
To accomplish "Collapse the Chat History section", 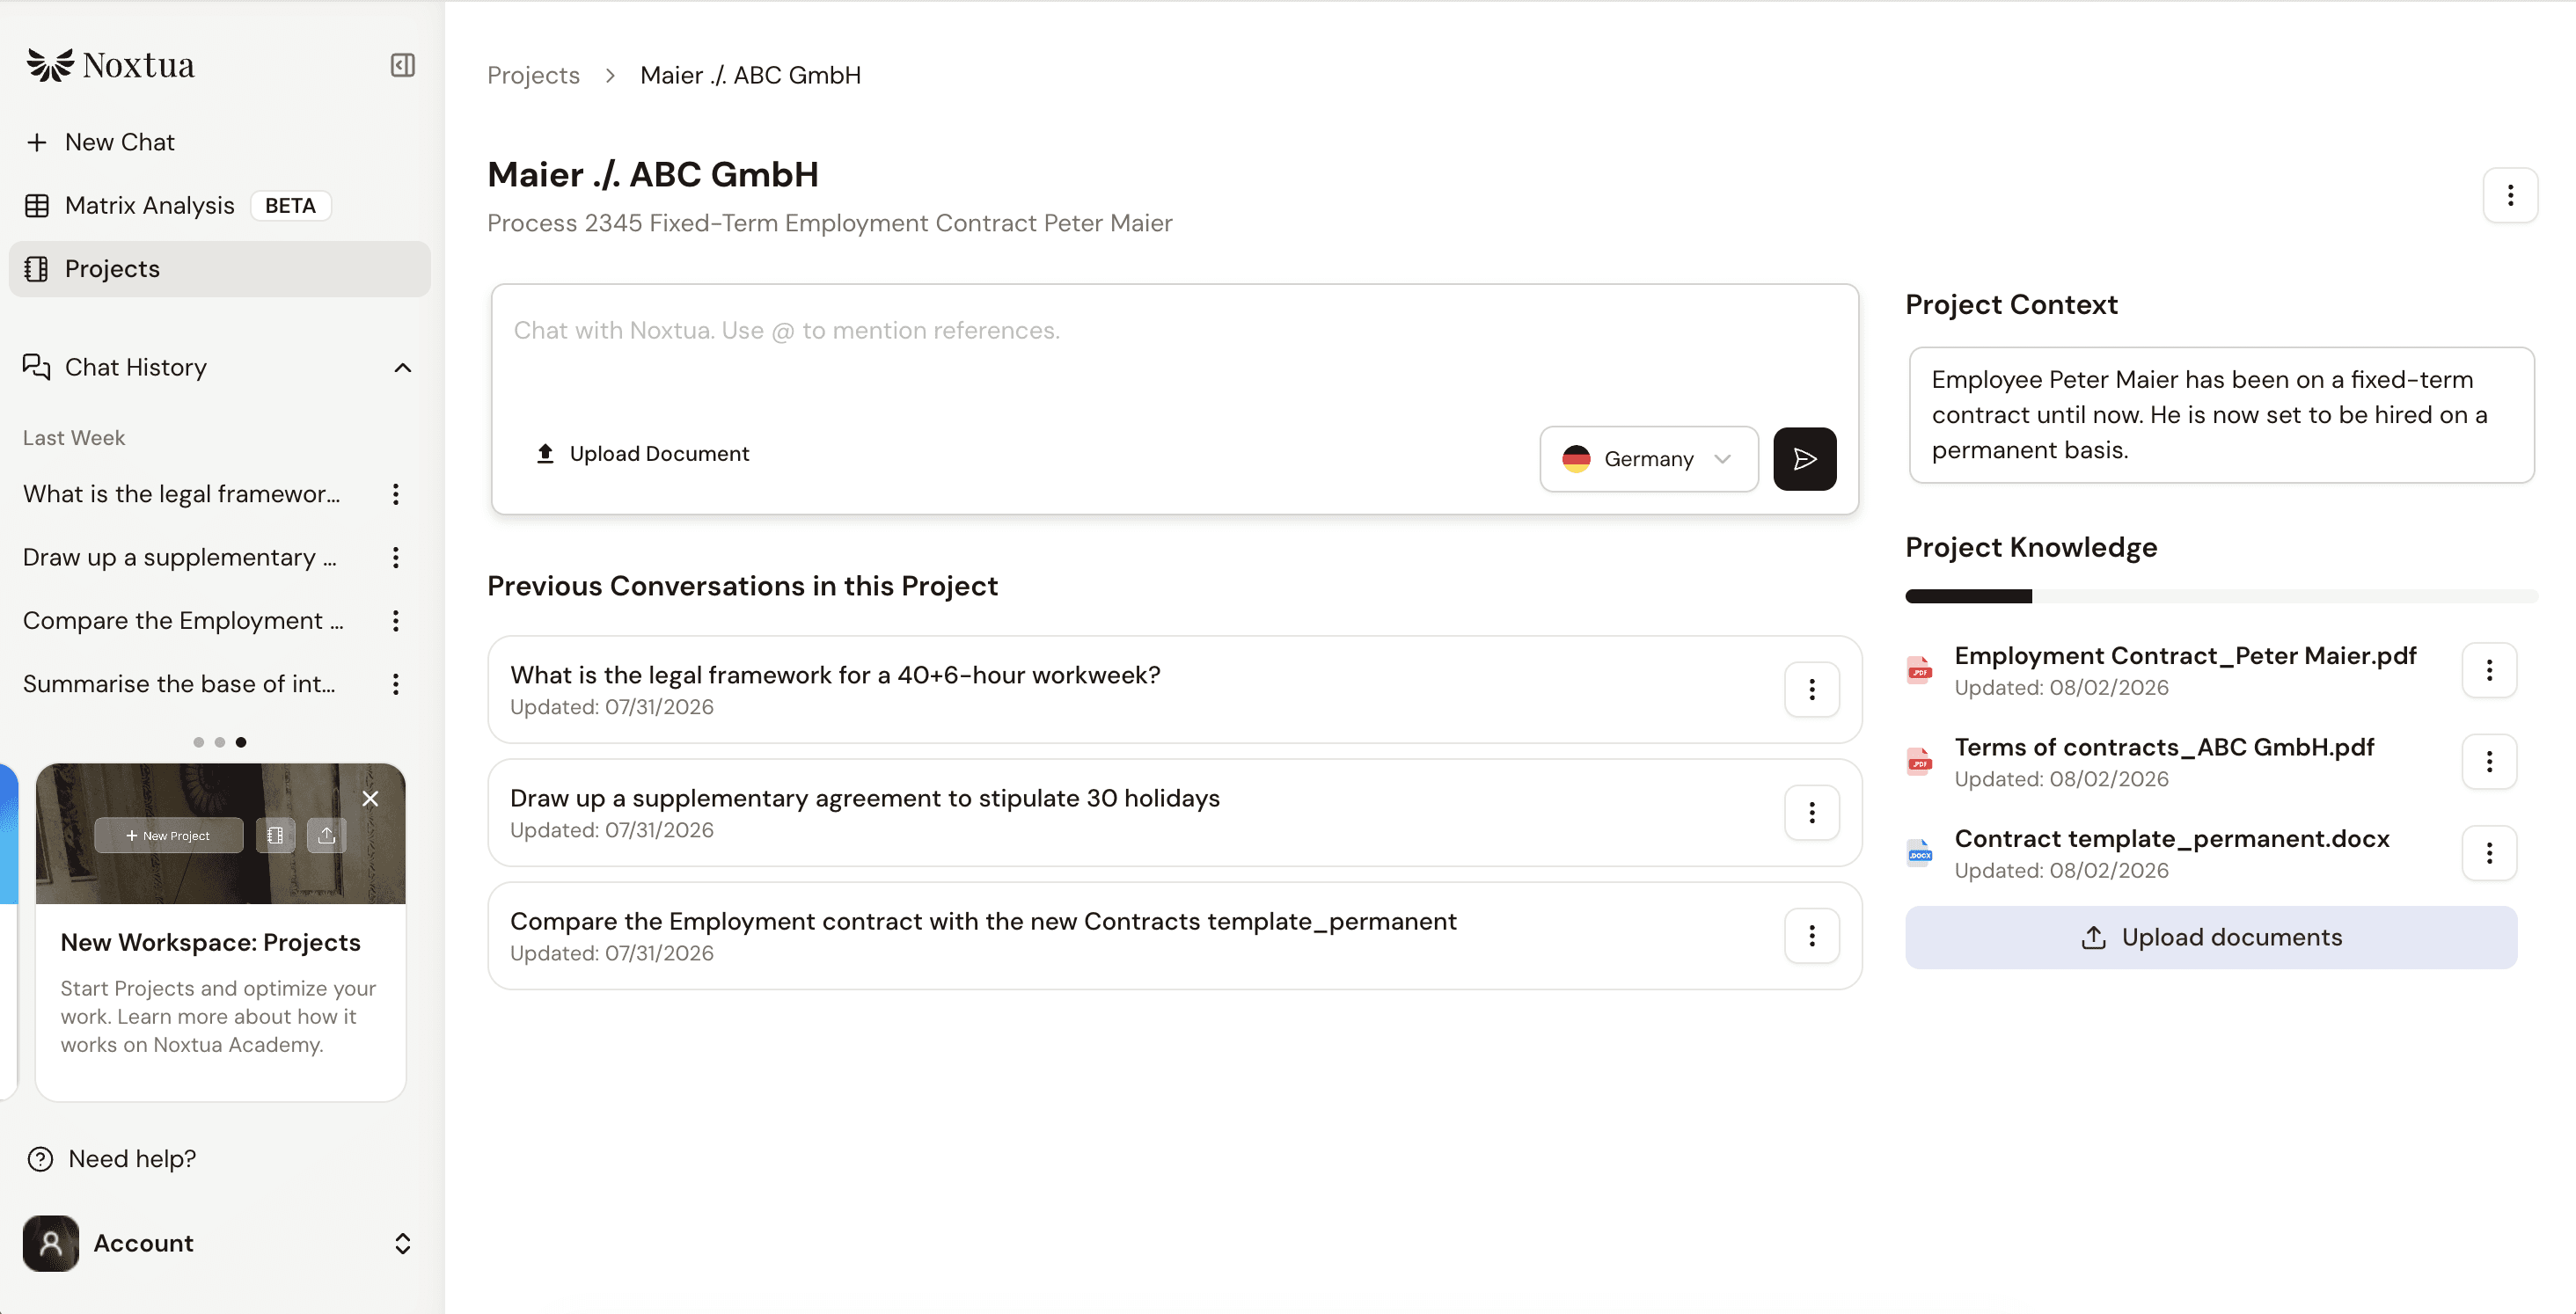I will pyautogui.click(x=402, y=368).
